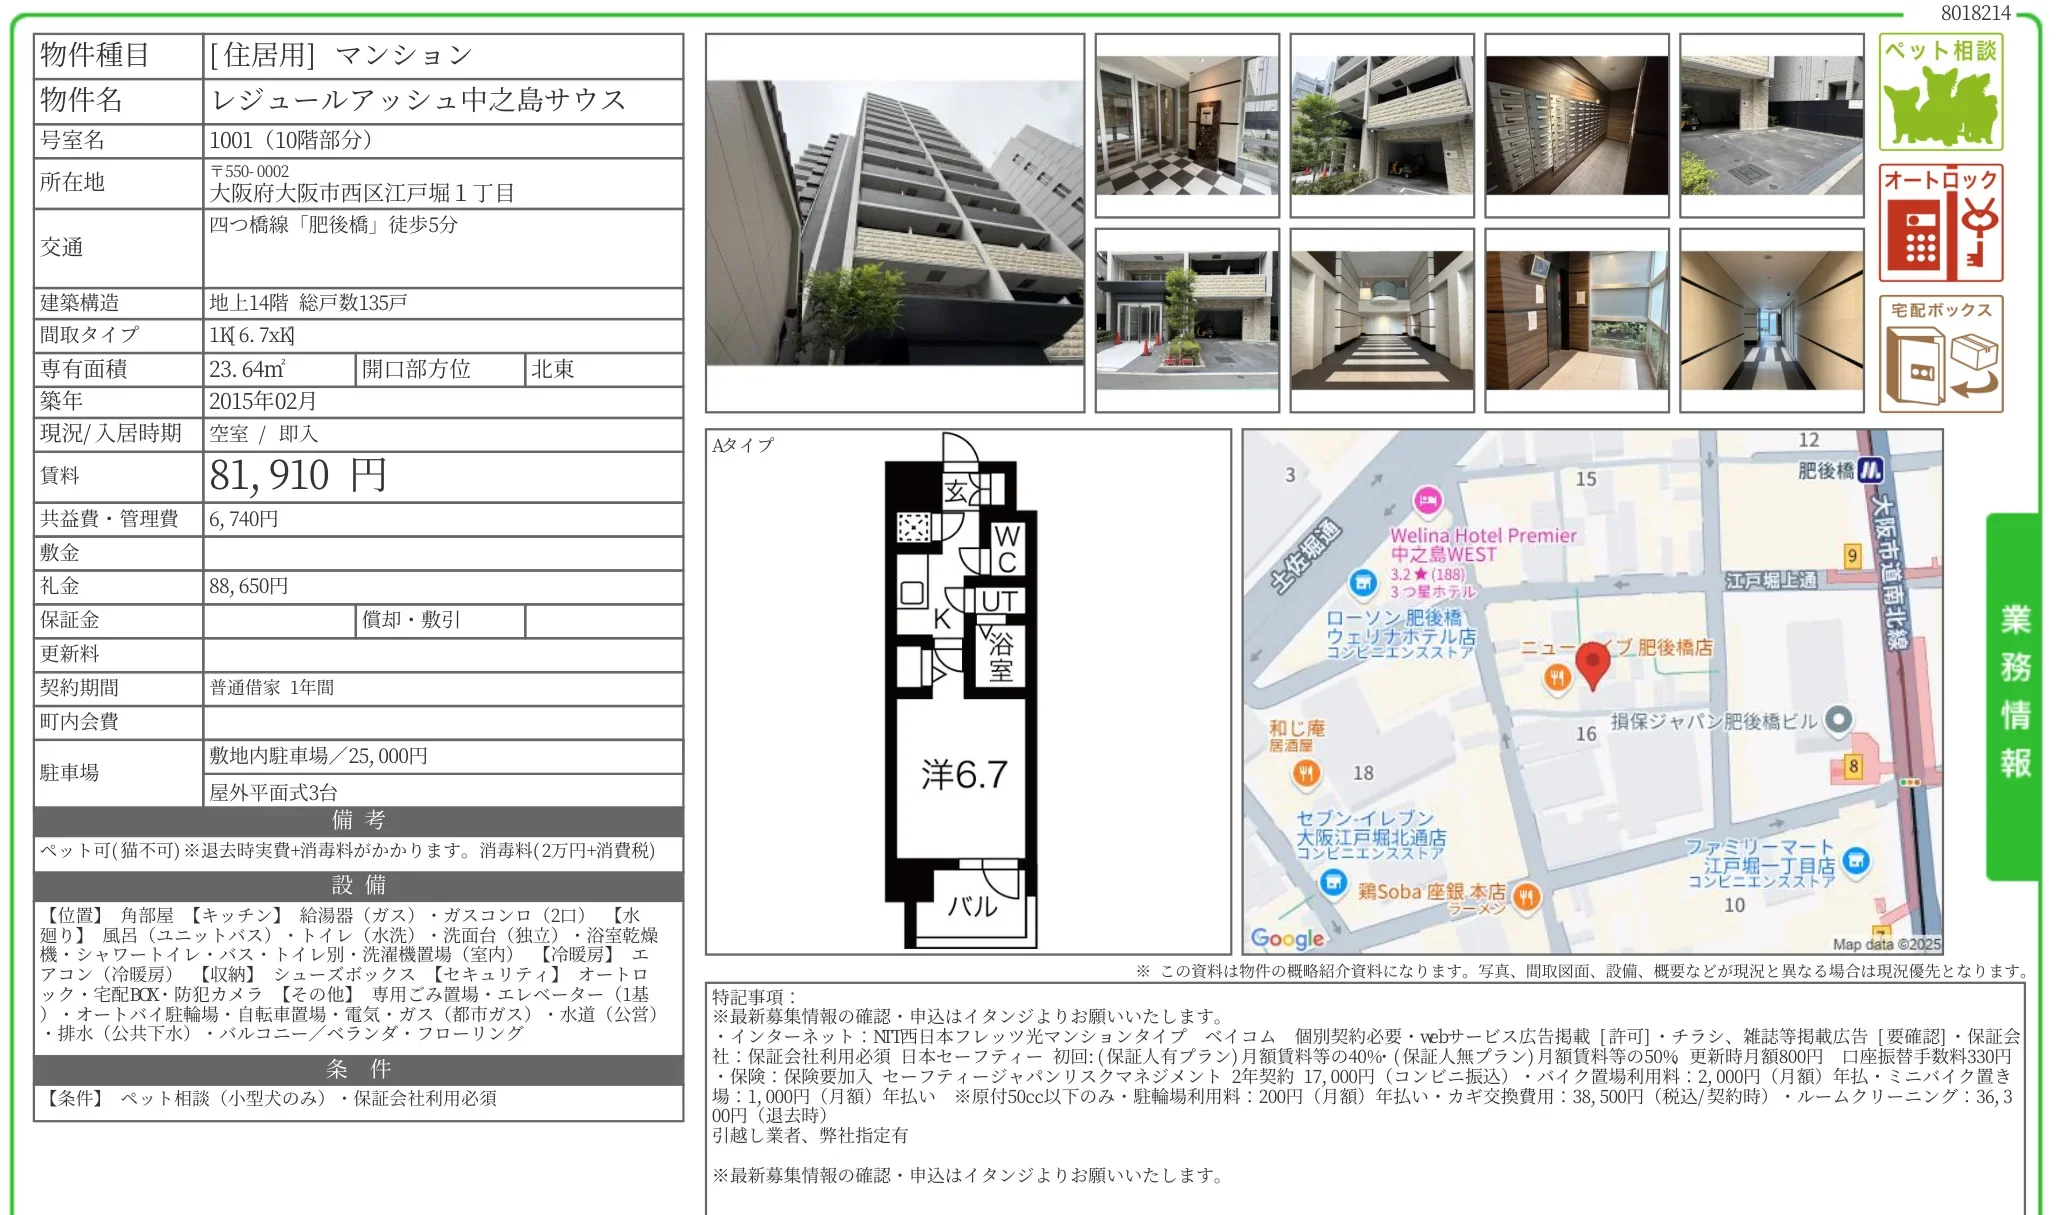Viewport: 2056px width, 1215px height.
Task: Select the 北東 orientation value
Action: (x=553, y=370)
